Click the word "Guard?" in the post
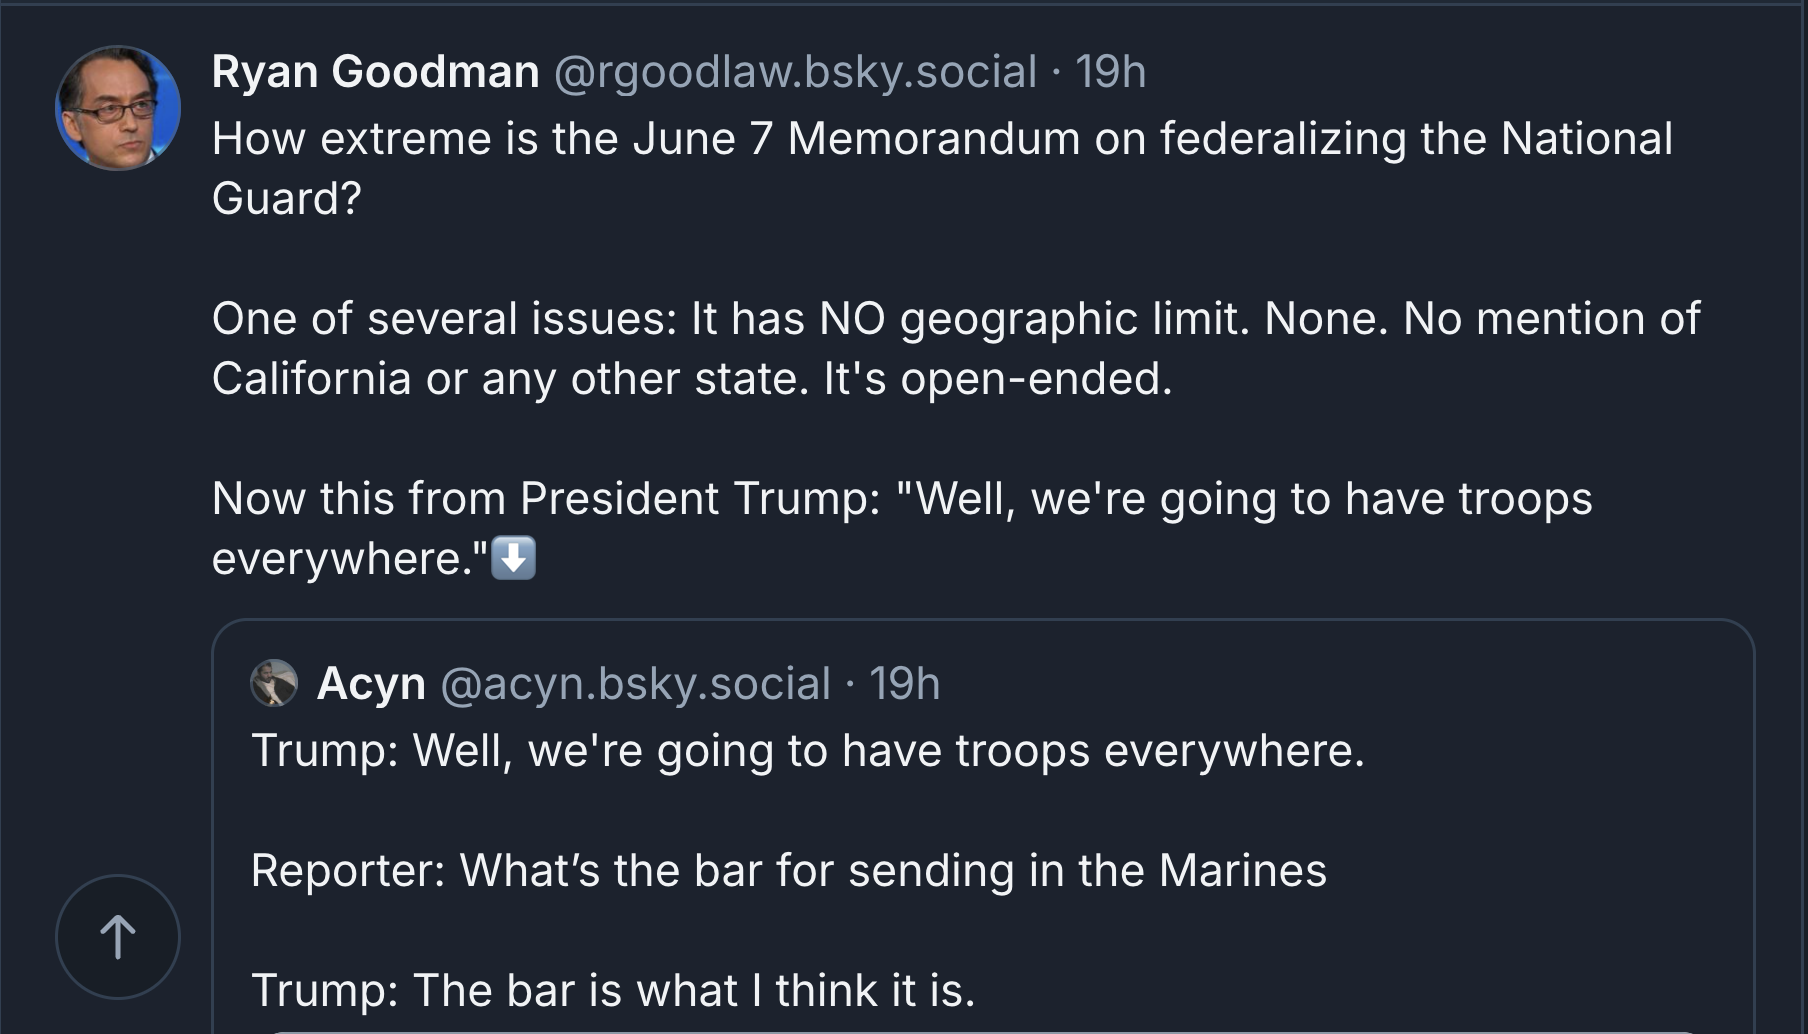1808x1034 pixels. [286, 199]
